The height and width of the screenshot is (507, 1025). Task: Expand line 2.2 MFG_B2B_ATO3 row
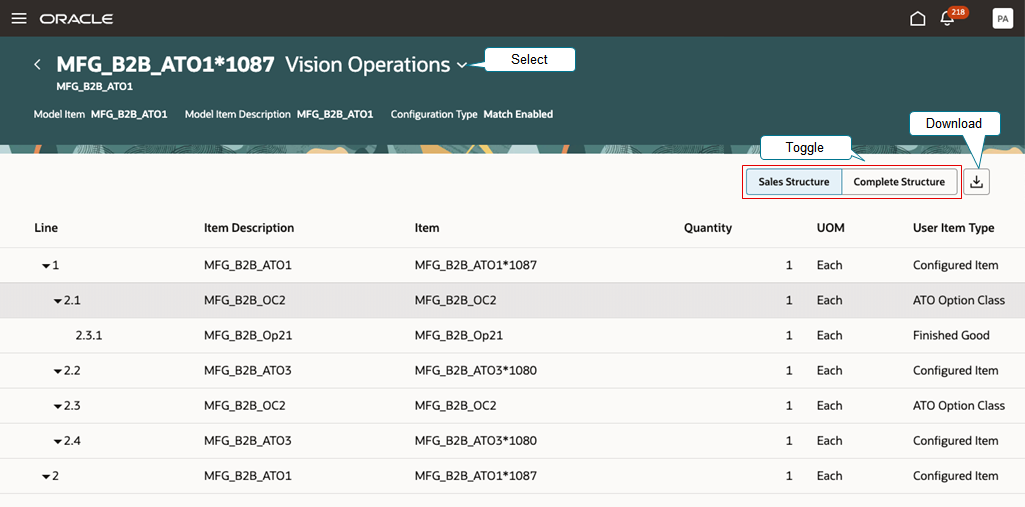tap(58, 372)
